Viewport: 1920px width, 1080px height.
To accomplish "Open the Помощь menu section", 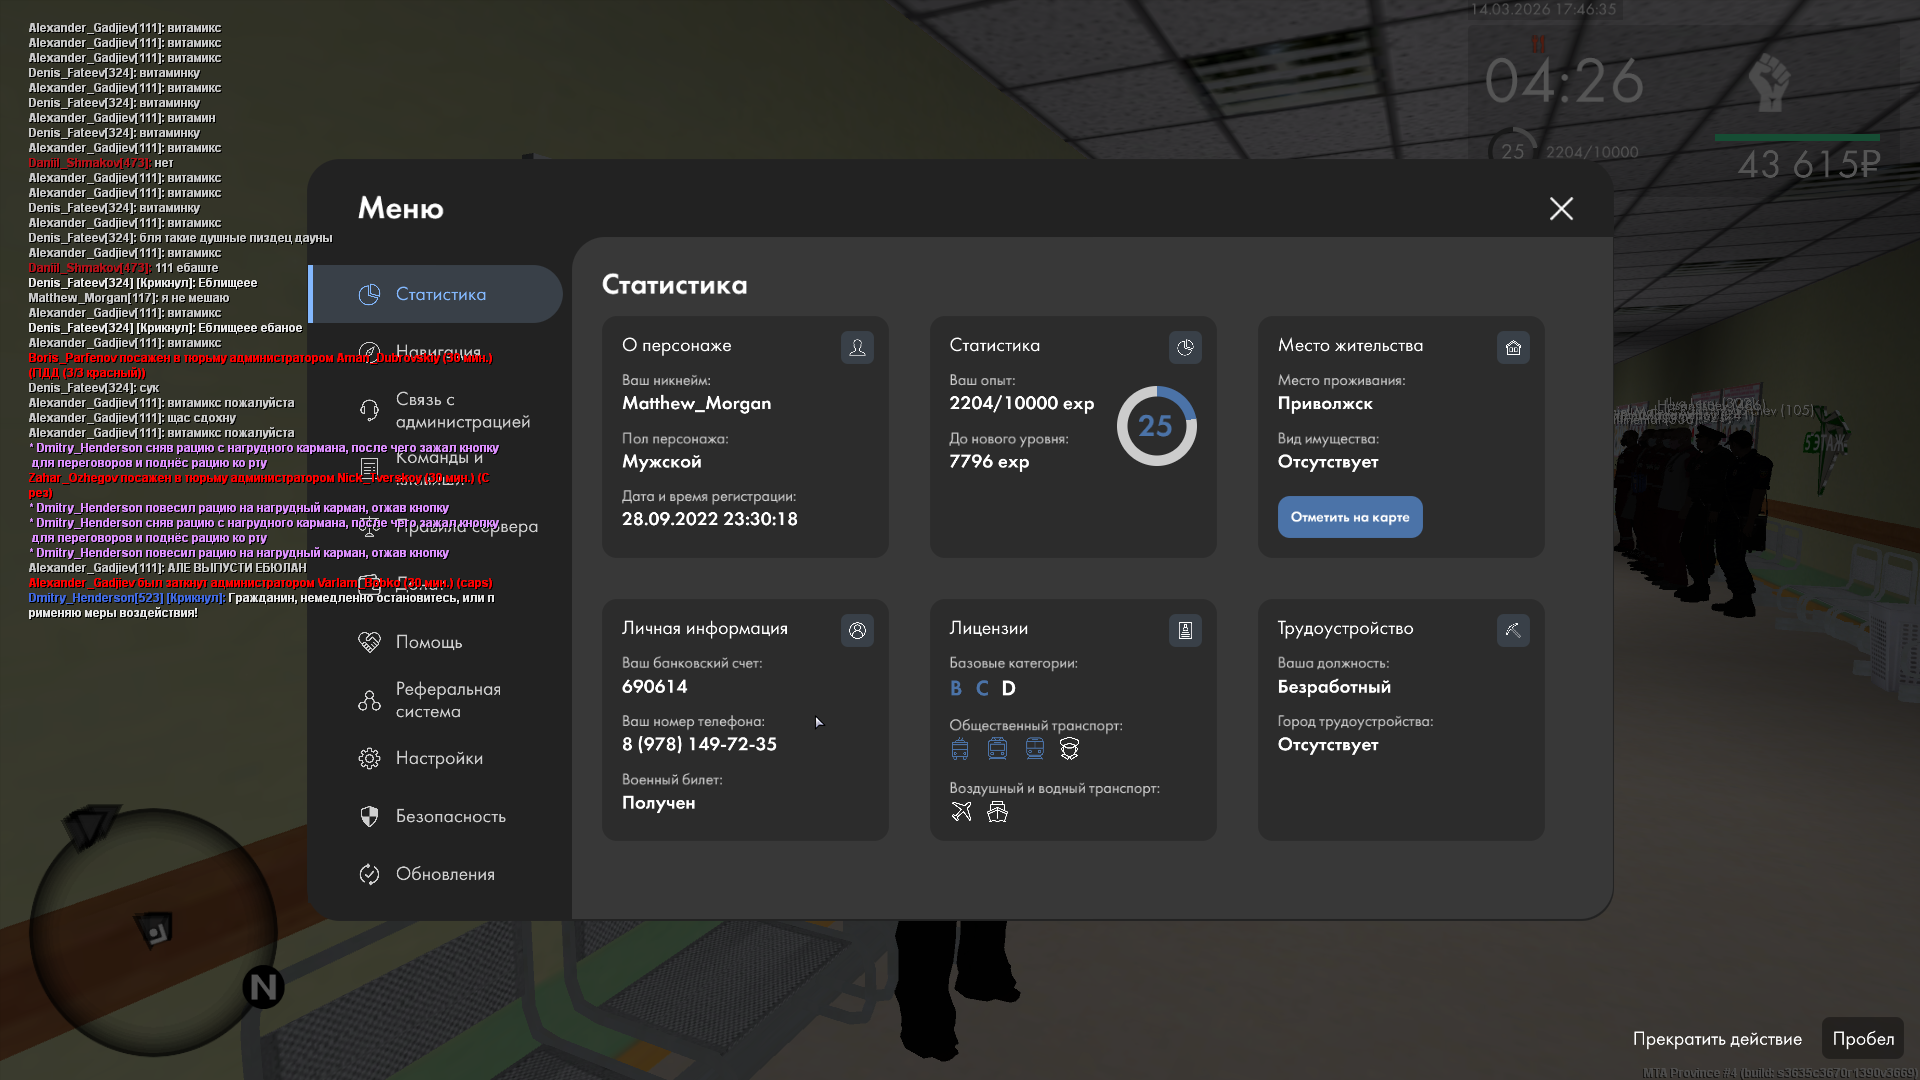I will (428, 642).
